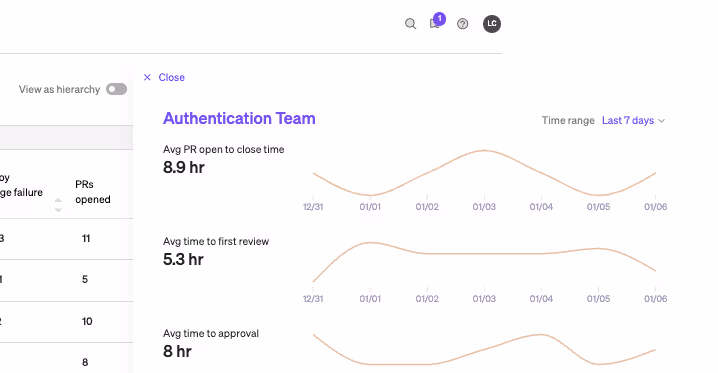Click the Close link on the panel
718x373 pixels.
click(171, 77)
